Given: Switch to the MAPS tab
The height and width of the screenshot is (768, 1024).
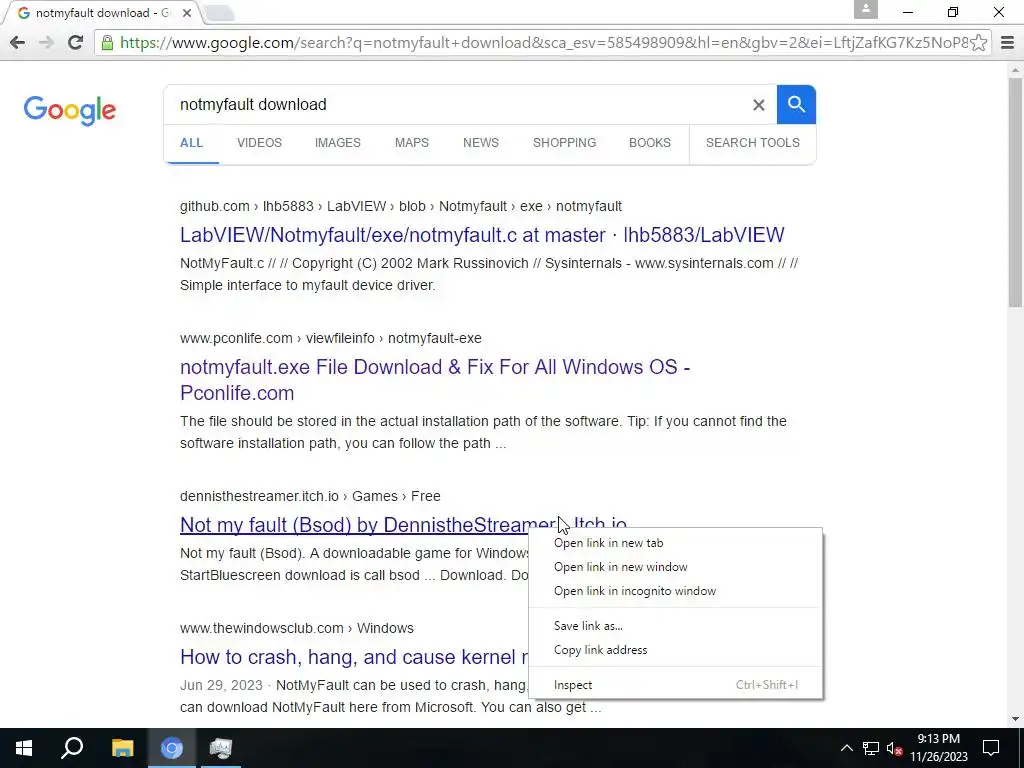Looking at the screenshot, I should coord(411,142).
